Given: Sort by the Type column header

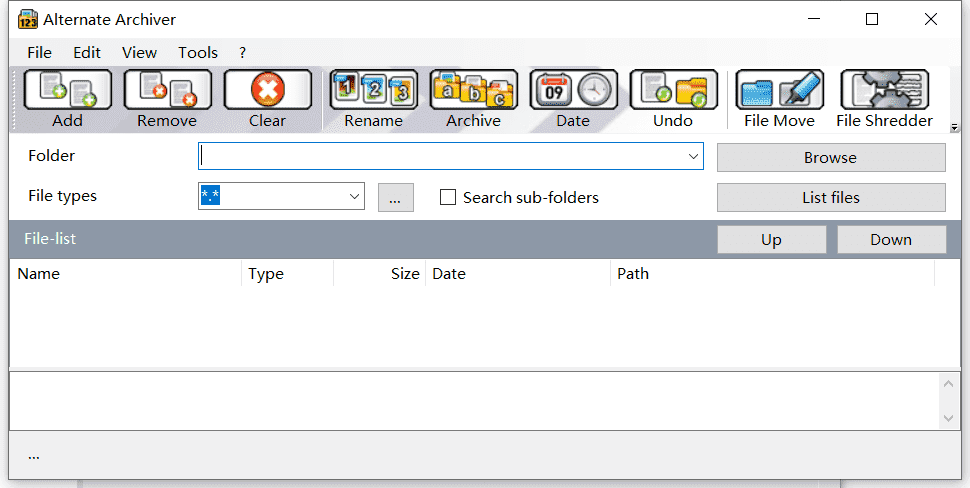Looking at the screenshot, I should coord(288,273).
